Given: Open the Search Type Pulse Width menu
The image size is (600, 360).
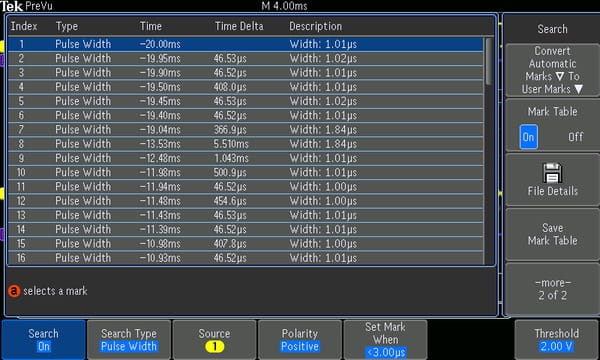Looking at the screenshot, I should (x=129, y=340).
